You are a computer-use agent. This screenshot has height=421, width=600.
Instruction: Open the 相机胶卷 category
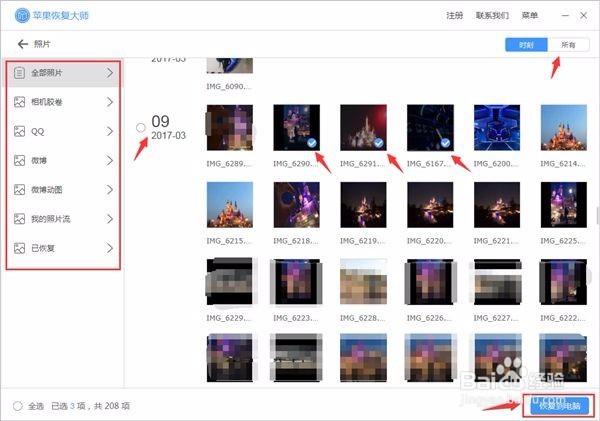pyautogui.click(x=63, y=102)
